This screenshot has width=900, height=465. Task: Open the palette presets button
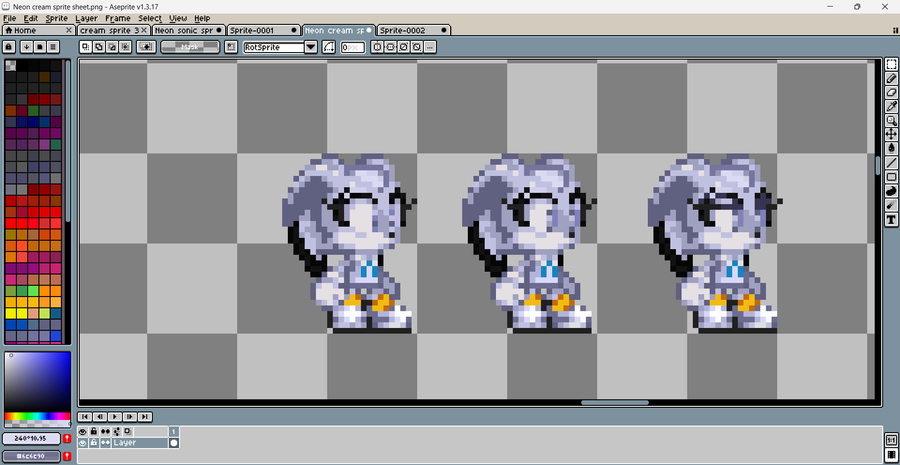point(40,47)
